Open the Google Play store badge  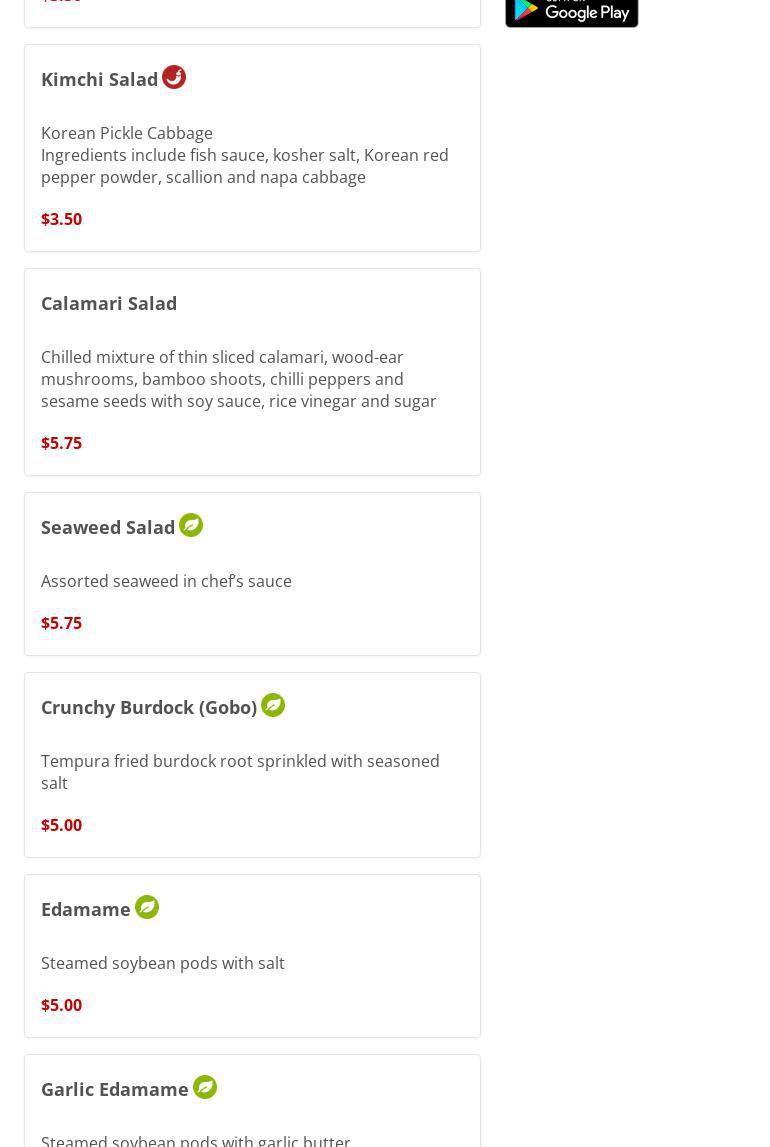[571, 12]
